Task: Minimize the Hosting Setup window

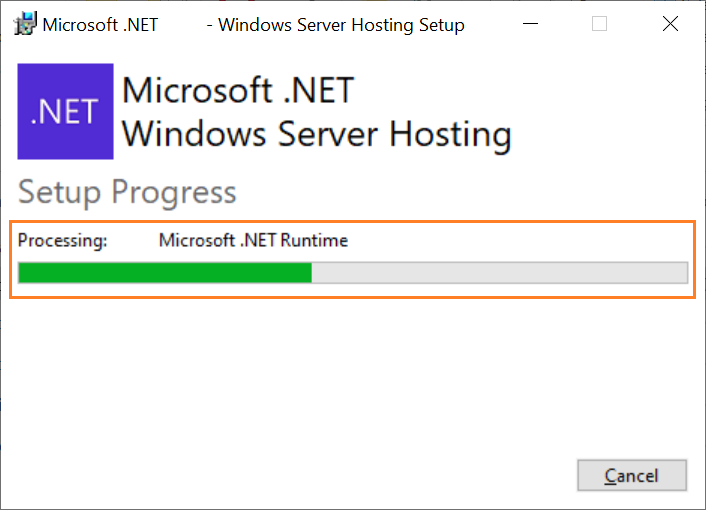Action: [x=530, y=24]
